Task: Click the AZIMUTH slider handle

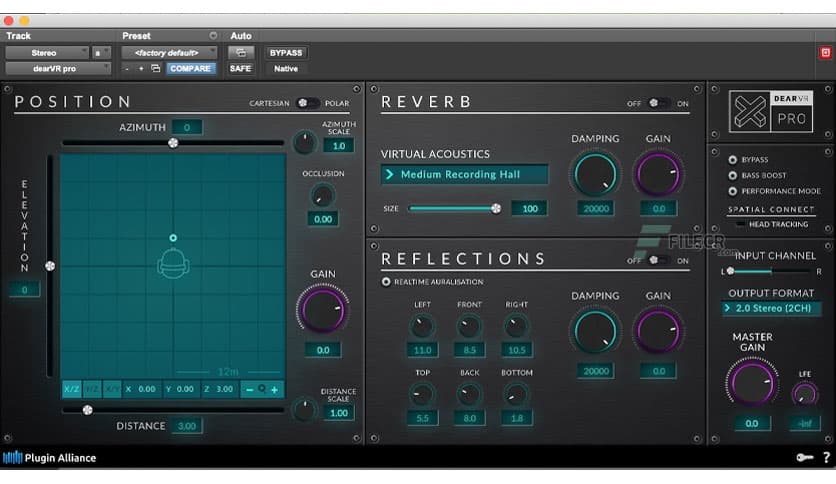Action: pyautogui.click(x=173, y=143)
